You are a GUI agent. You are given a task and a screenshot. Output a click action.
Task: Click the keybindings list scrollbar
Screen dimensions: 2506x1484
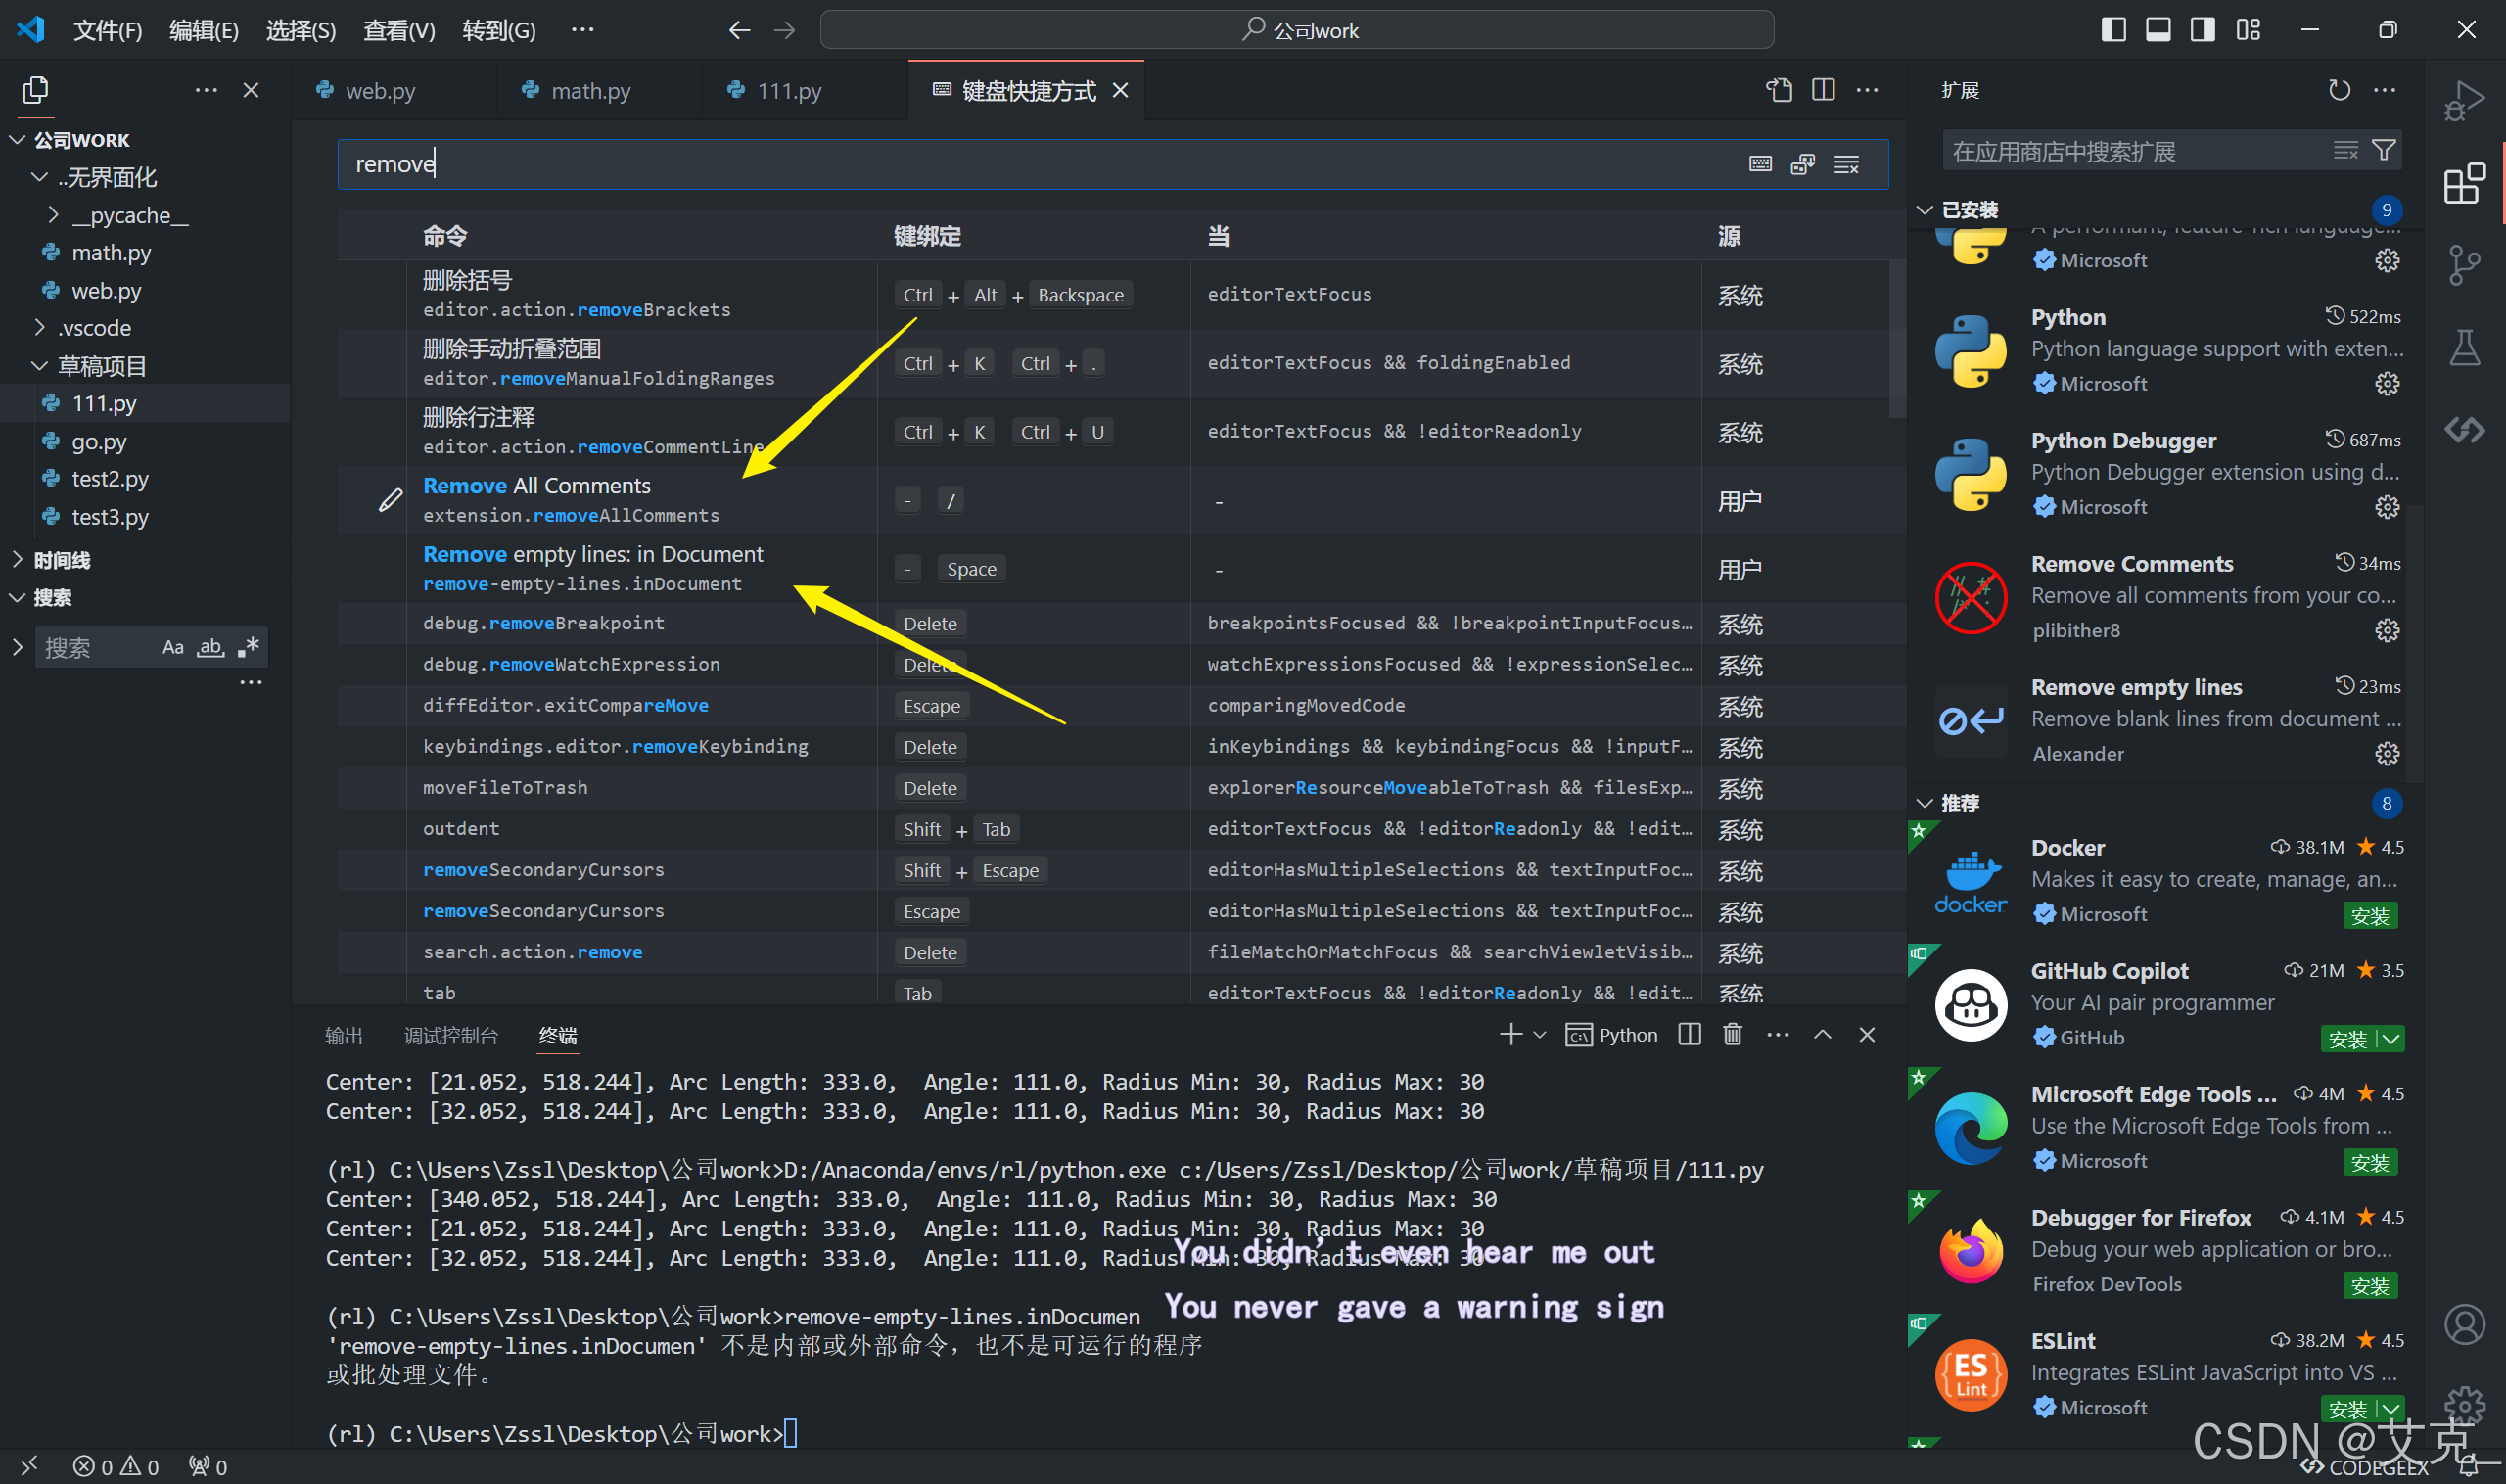1897,340
